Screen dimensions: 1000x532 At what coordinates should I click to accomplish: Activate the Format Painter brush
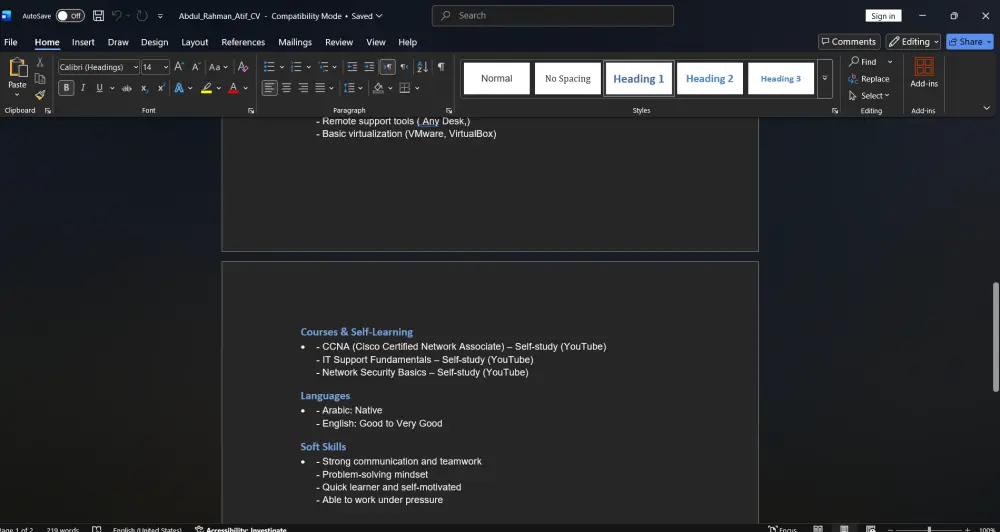(x=40, y=95)
